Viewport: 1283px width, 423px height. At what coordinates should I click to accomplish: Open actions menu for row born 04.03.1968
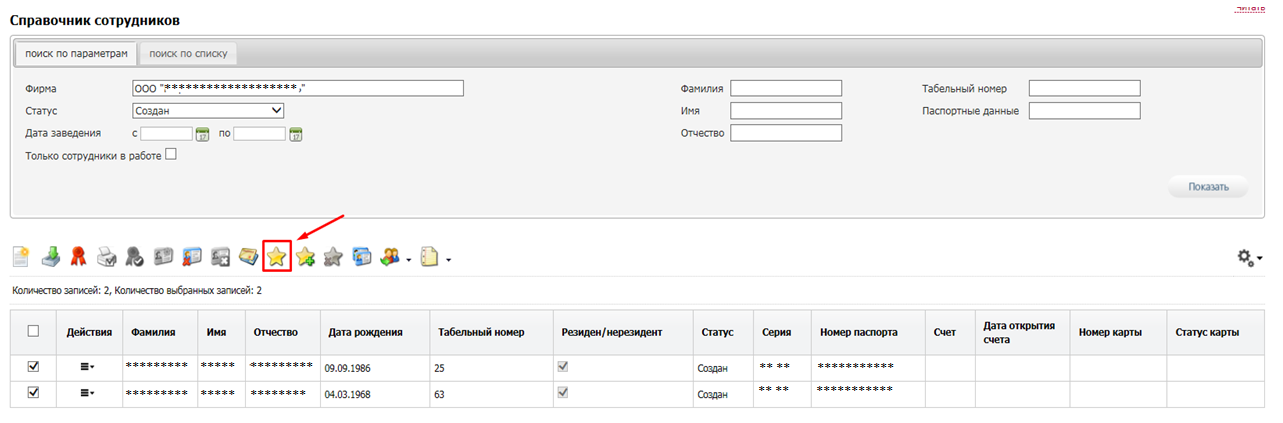tap(88, 393)
